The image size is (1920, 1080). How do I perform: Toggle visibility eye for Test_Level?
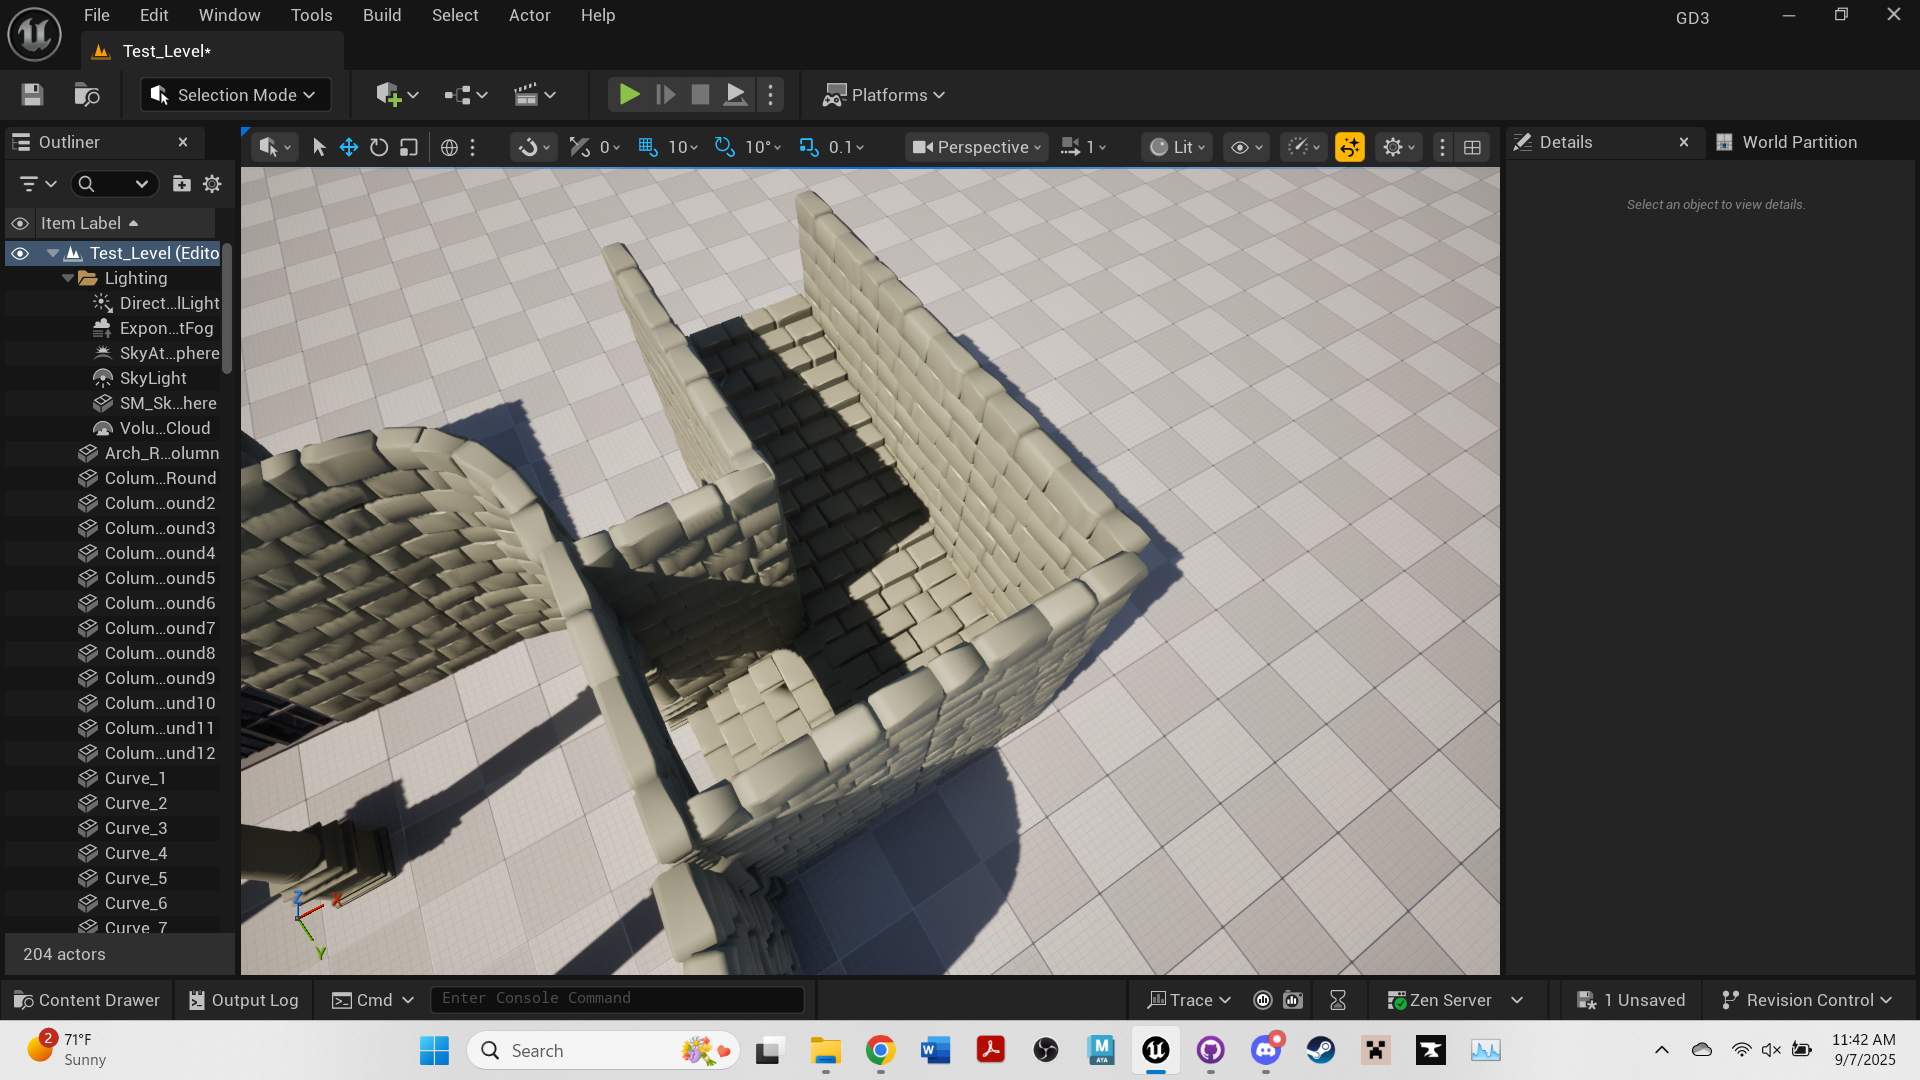(x=19, y=253)
